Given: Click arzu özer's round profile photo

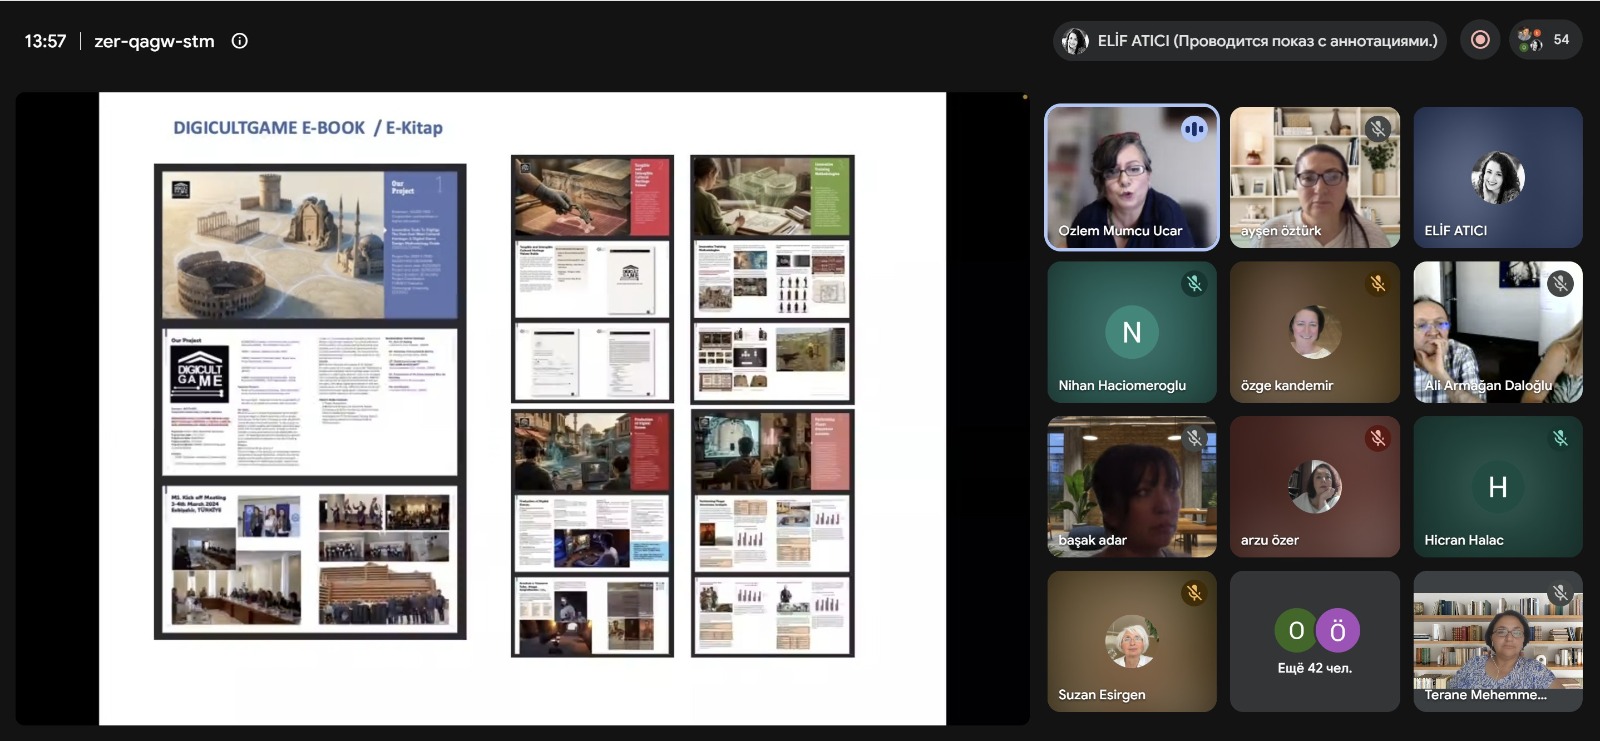Looking at the screenshot, I should [1315, 487].
